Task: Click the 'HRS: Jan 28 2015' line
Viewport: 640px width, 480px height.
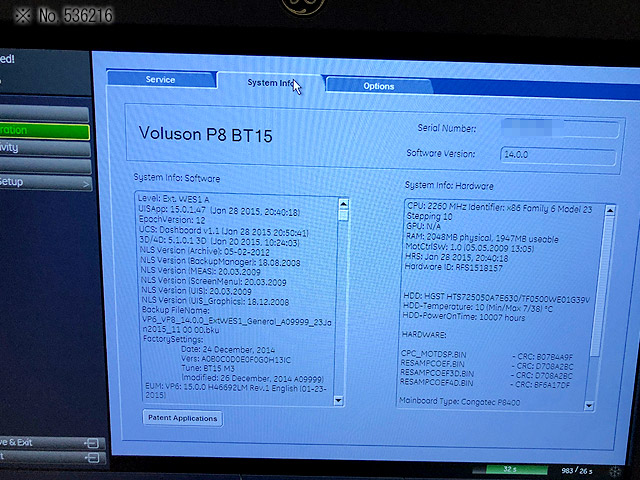Action: click(457, 258)
